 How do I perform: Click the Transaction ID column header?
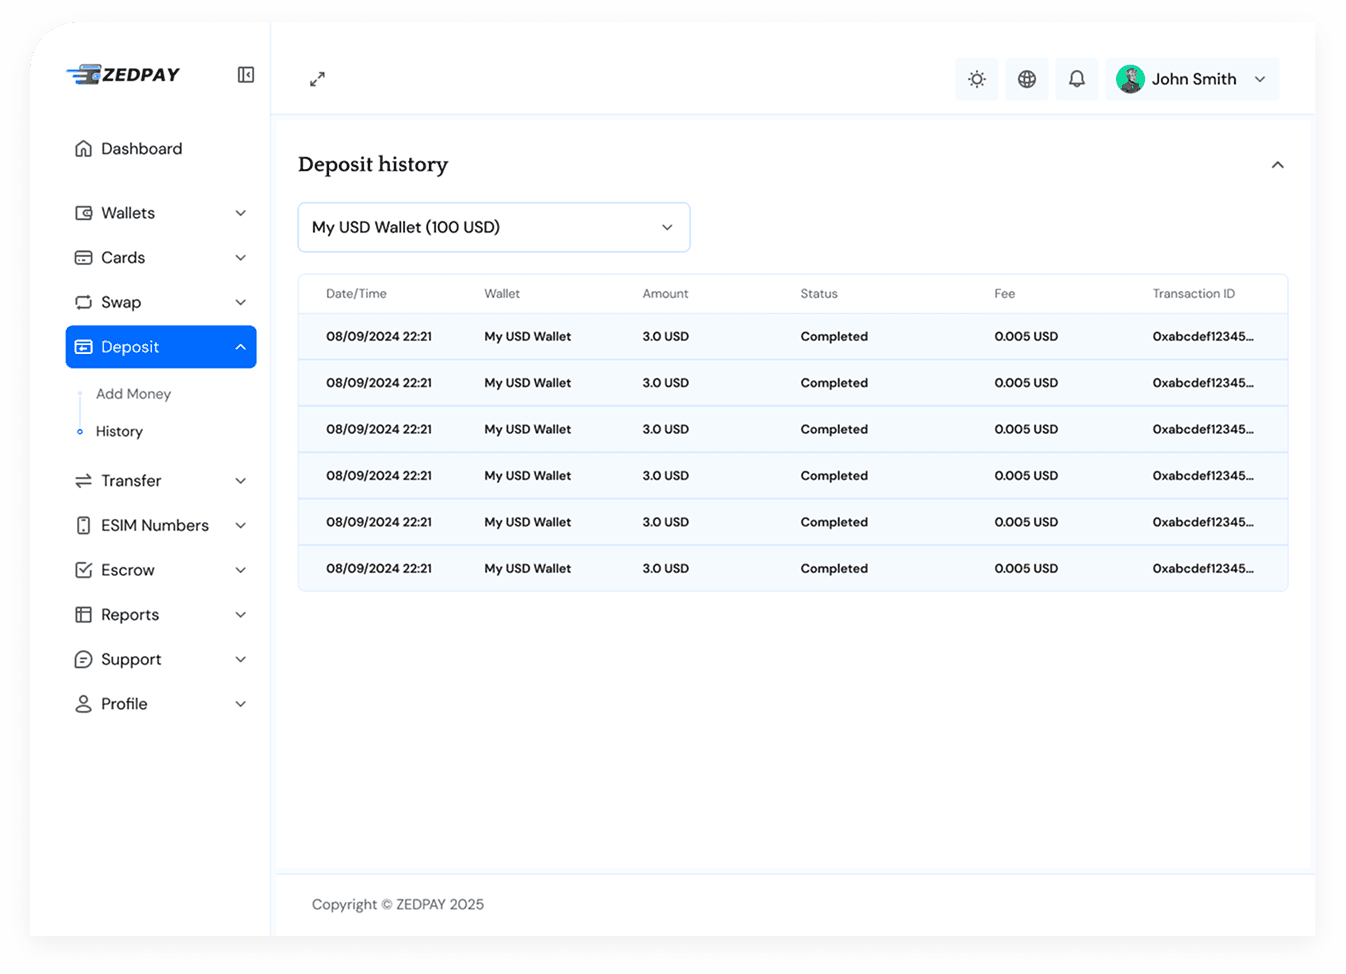[1194, 294]
